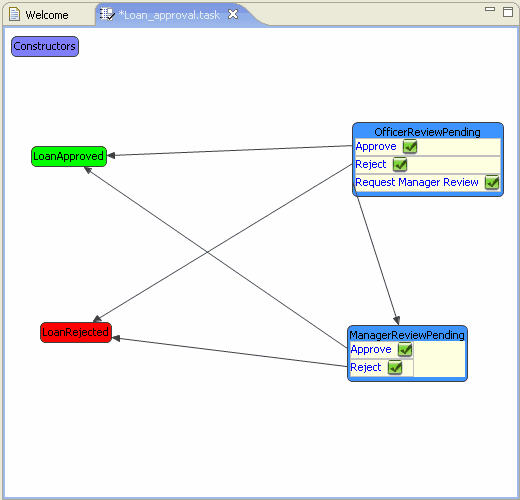520x500 pixels.
Task: Click Reject link in OfficerReviewPending
Action: [x=370, y=164]
